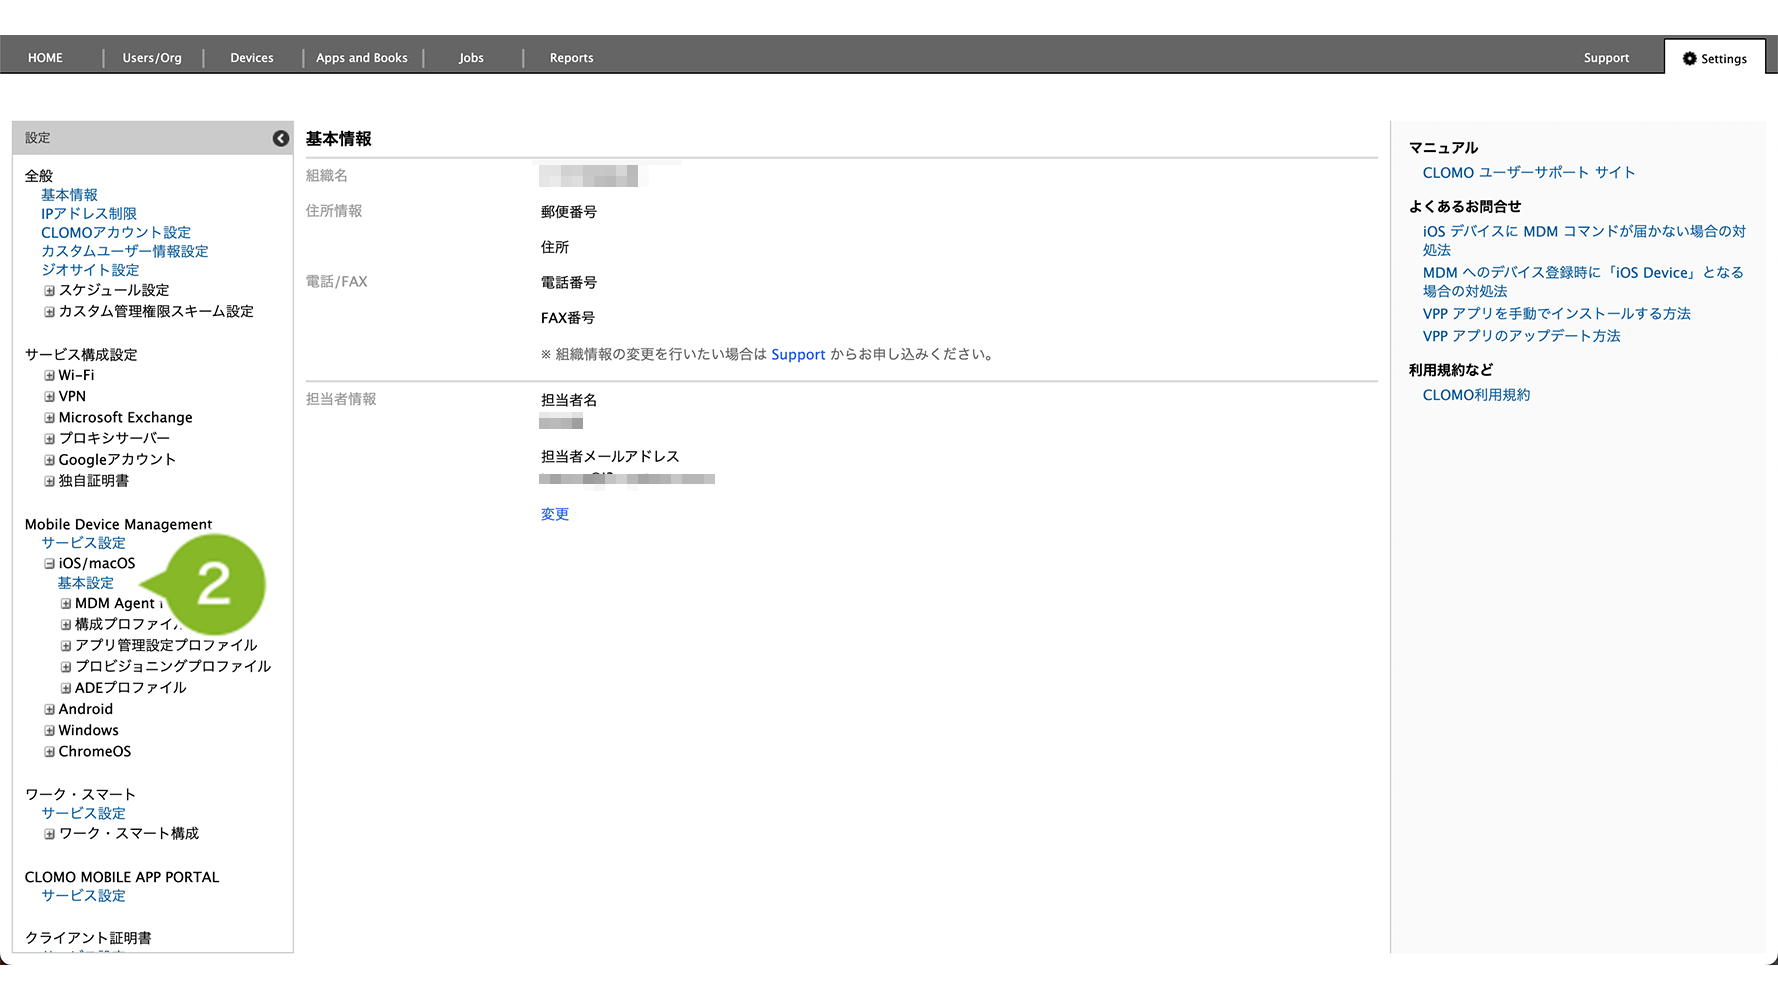1778x1000 pixels.
Task: Open CLOMO利用規約 terms link
Action: tap(1476, 395)
